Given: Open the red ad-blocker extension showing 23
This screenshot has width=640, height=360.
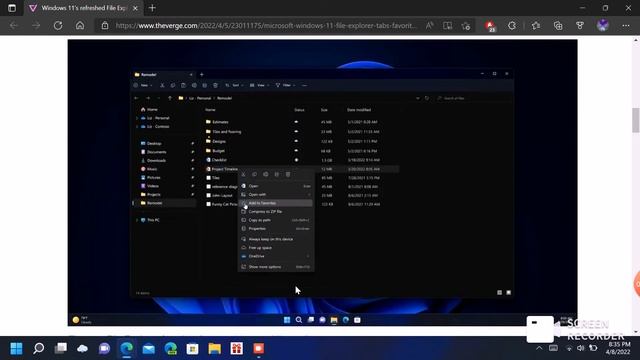Looking at the screenshot, I should tap(490, 26).
